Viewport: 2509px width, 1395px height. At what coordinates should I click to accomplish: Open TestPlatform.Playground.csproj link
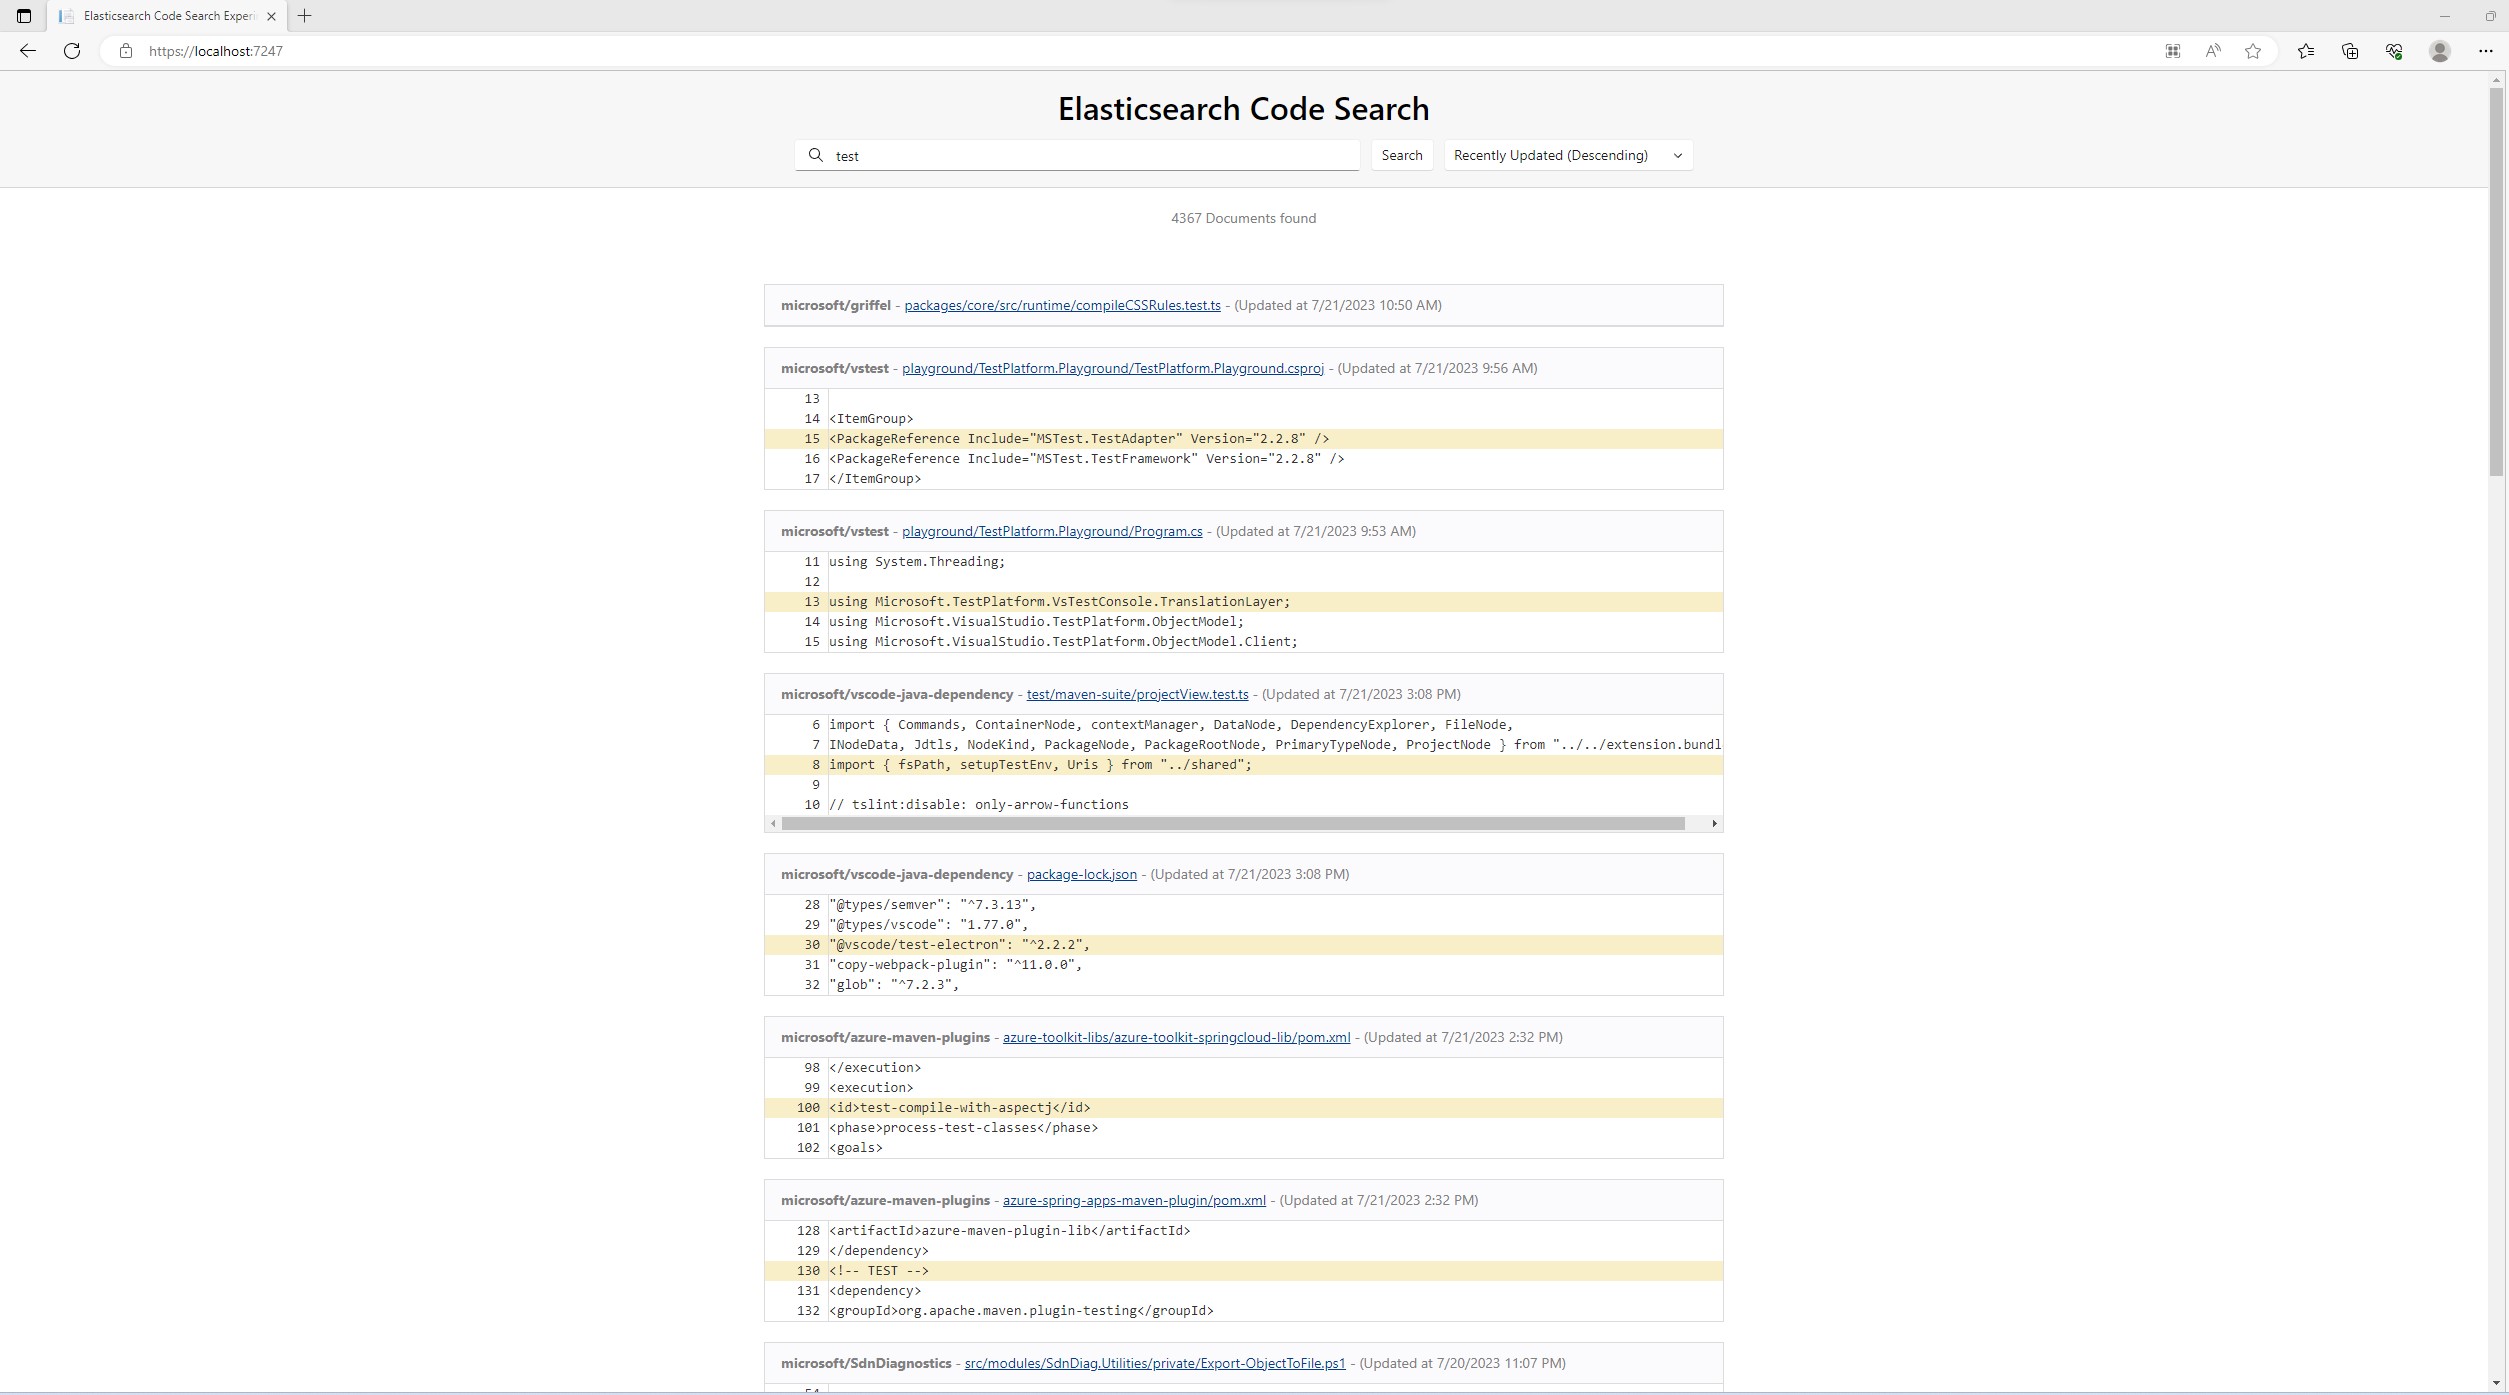pos(1112,368)
